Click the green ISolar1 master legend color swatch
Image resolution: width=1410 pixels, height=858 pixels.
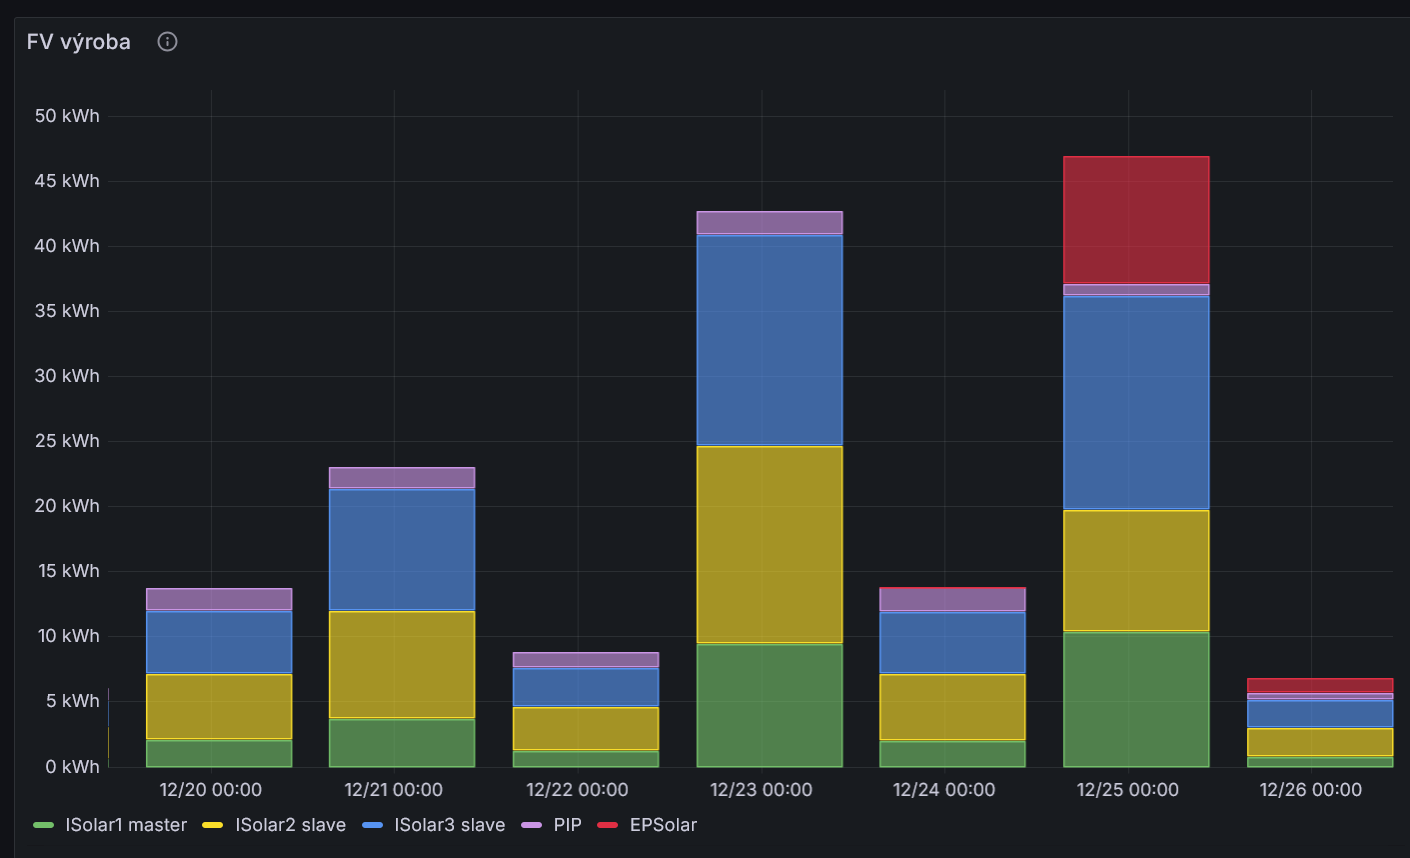point(43,825)
